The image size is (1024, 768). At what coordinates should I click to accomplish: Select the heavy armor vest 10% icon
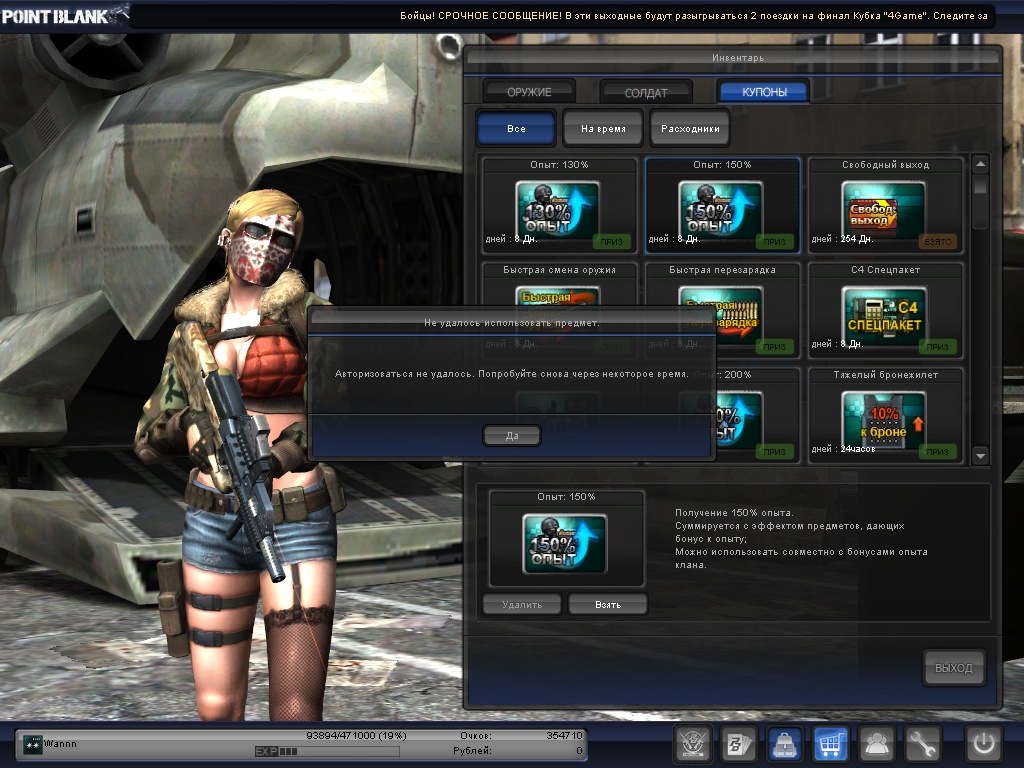(x=884, y=419)
